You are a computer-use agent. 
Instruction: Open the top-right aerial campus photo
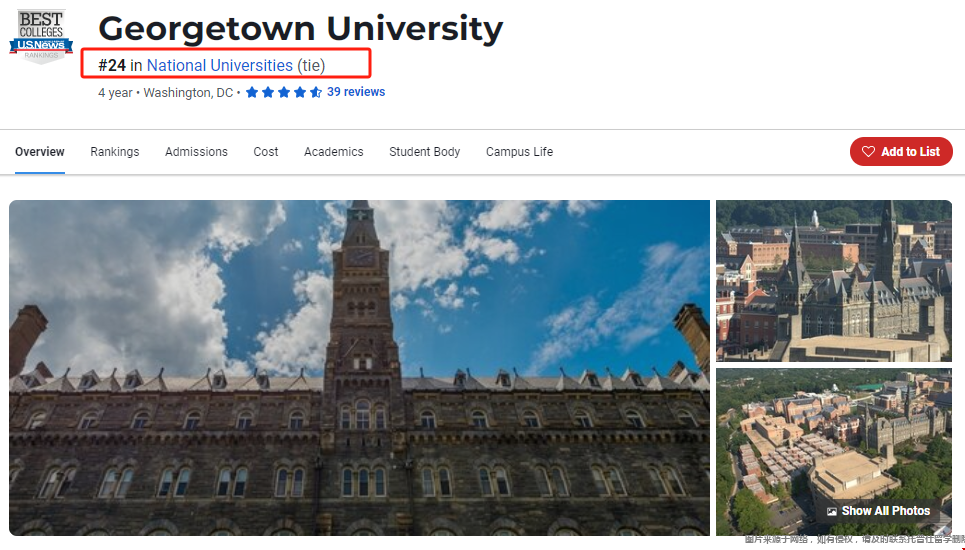(x=833, y=280)
